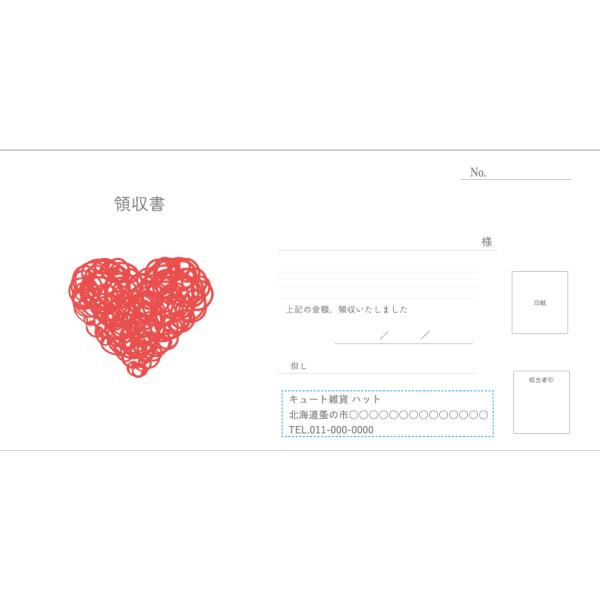Click the 担当者印 label text
Image resolution: width=600 pixels, height=600 pixels.
(541, 380)
